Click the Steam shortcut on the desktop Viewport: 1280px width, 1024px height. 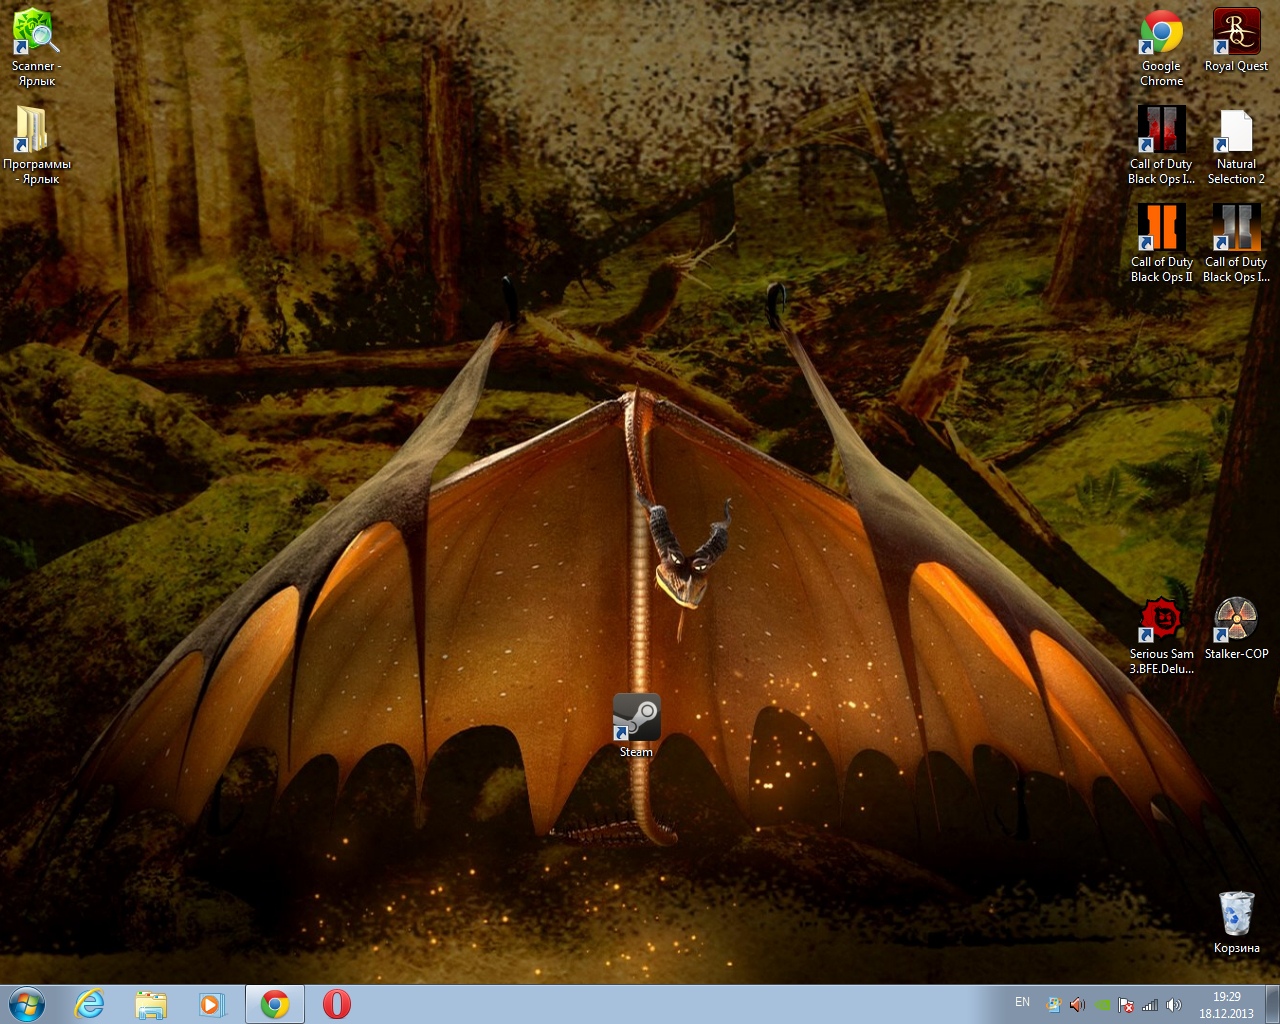pyautogui.click(x=636, y=725)
